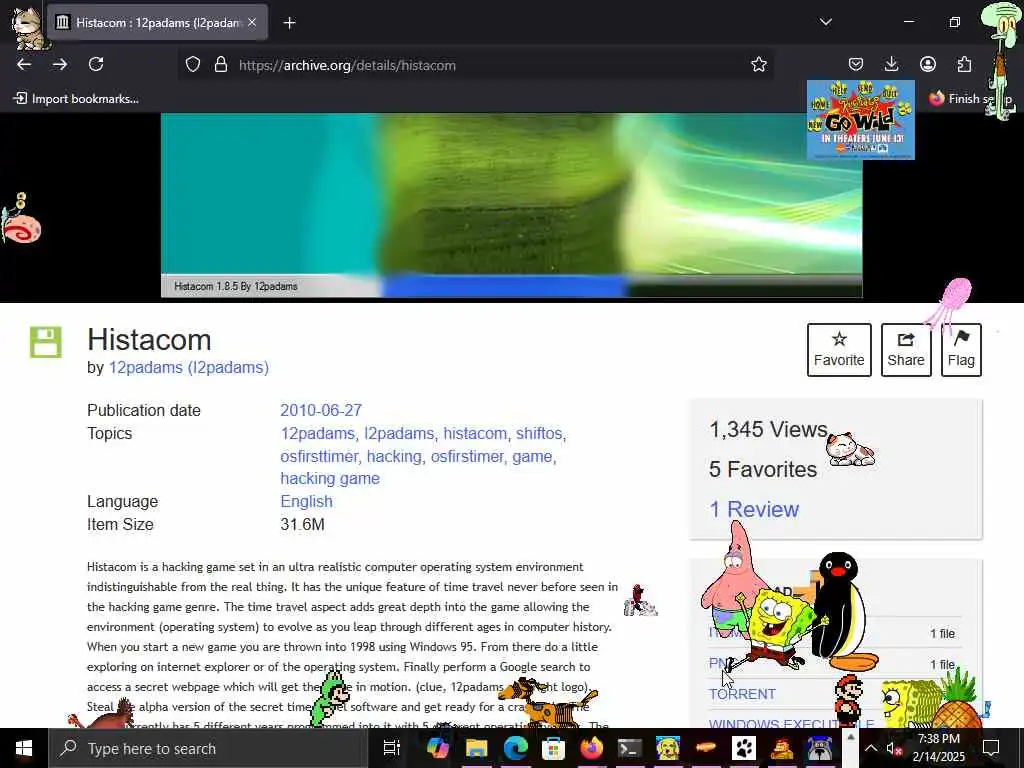This screenshot has height=768, width=1024.
Task: Launch Copilot from the taskbar
Action: pyautogui.click(x=438, y=748)
